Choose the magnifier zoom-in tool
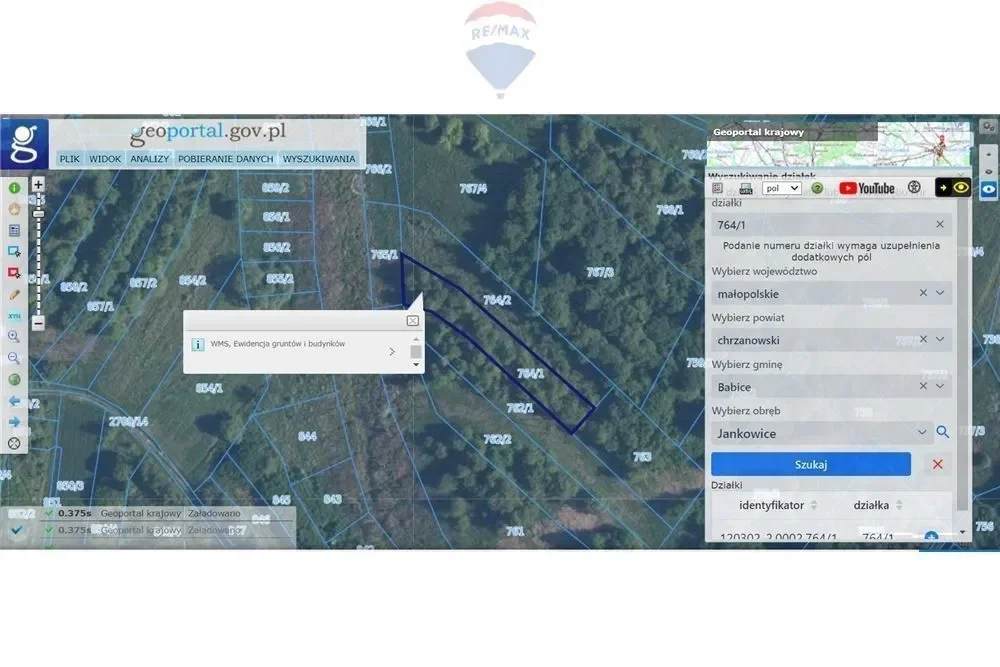 (14, 337)
